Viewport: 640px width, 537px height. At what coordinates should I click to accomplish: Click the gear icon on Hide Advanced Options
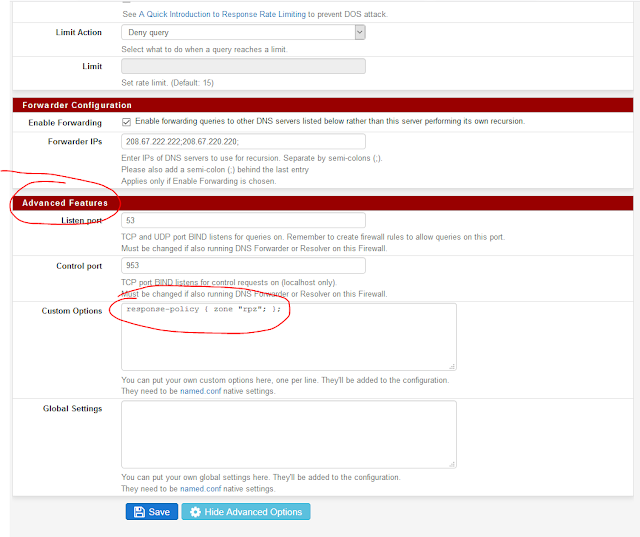coord(196,512)
